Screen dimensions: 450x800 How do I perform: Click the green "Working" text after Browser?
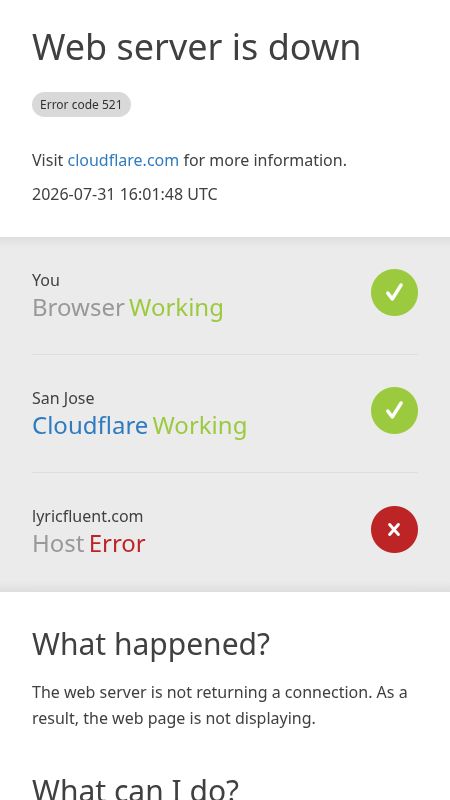tap(176, 308)
